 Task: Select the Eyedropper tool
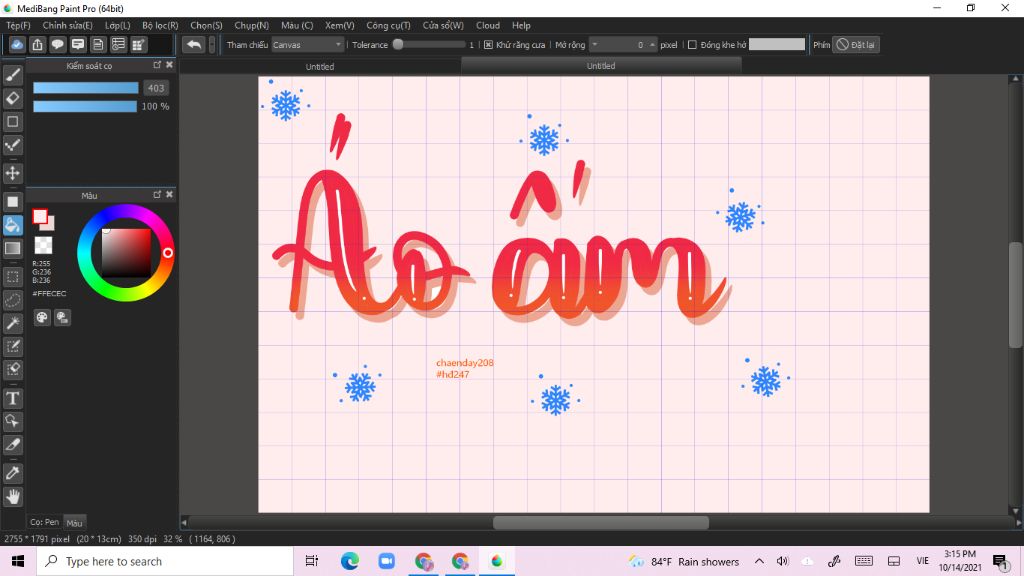tap(12, 473)
